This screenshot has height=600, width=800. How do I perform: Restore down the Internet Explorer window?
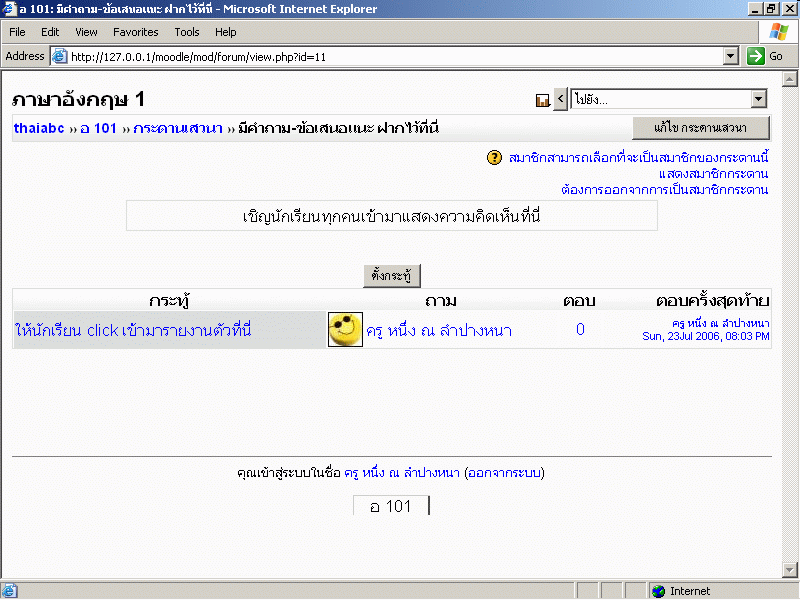click(x=770, y=9)
